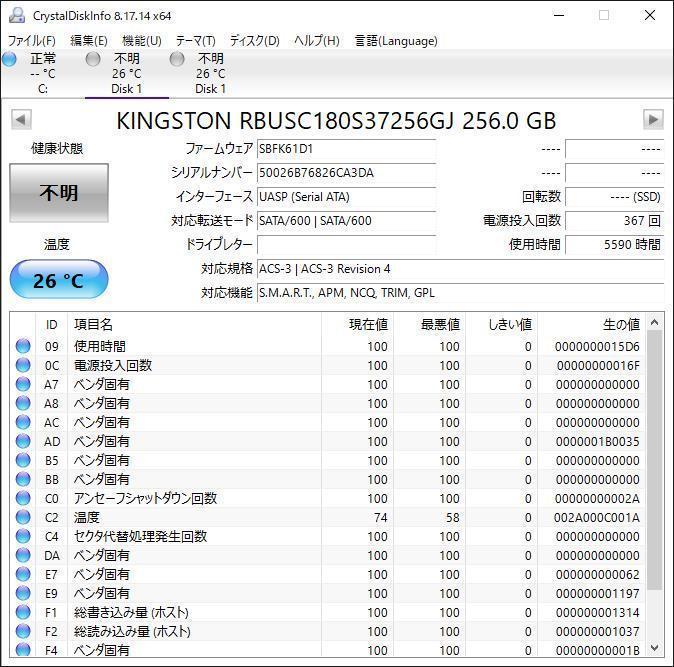This screenshot has height=667, width=674.
Task: Click the 最悪値 column header
Action: pos(429,324)
